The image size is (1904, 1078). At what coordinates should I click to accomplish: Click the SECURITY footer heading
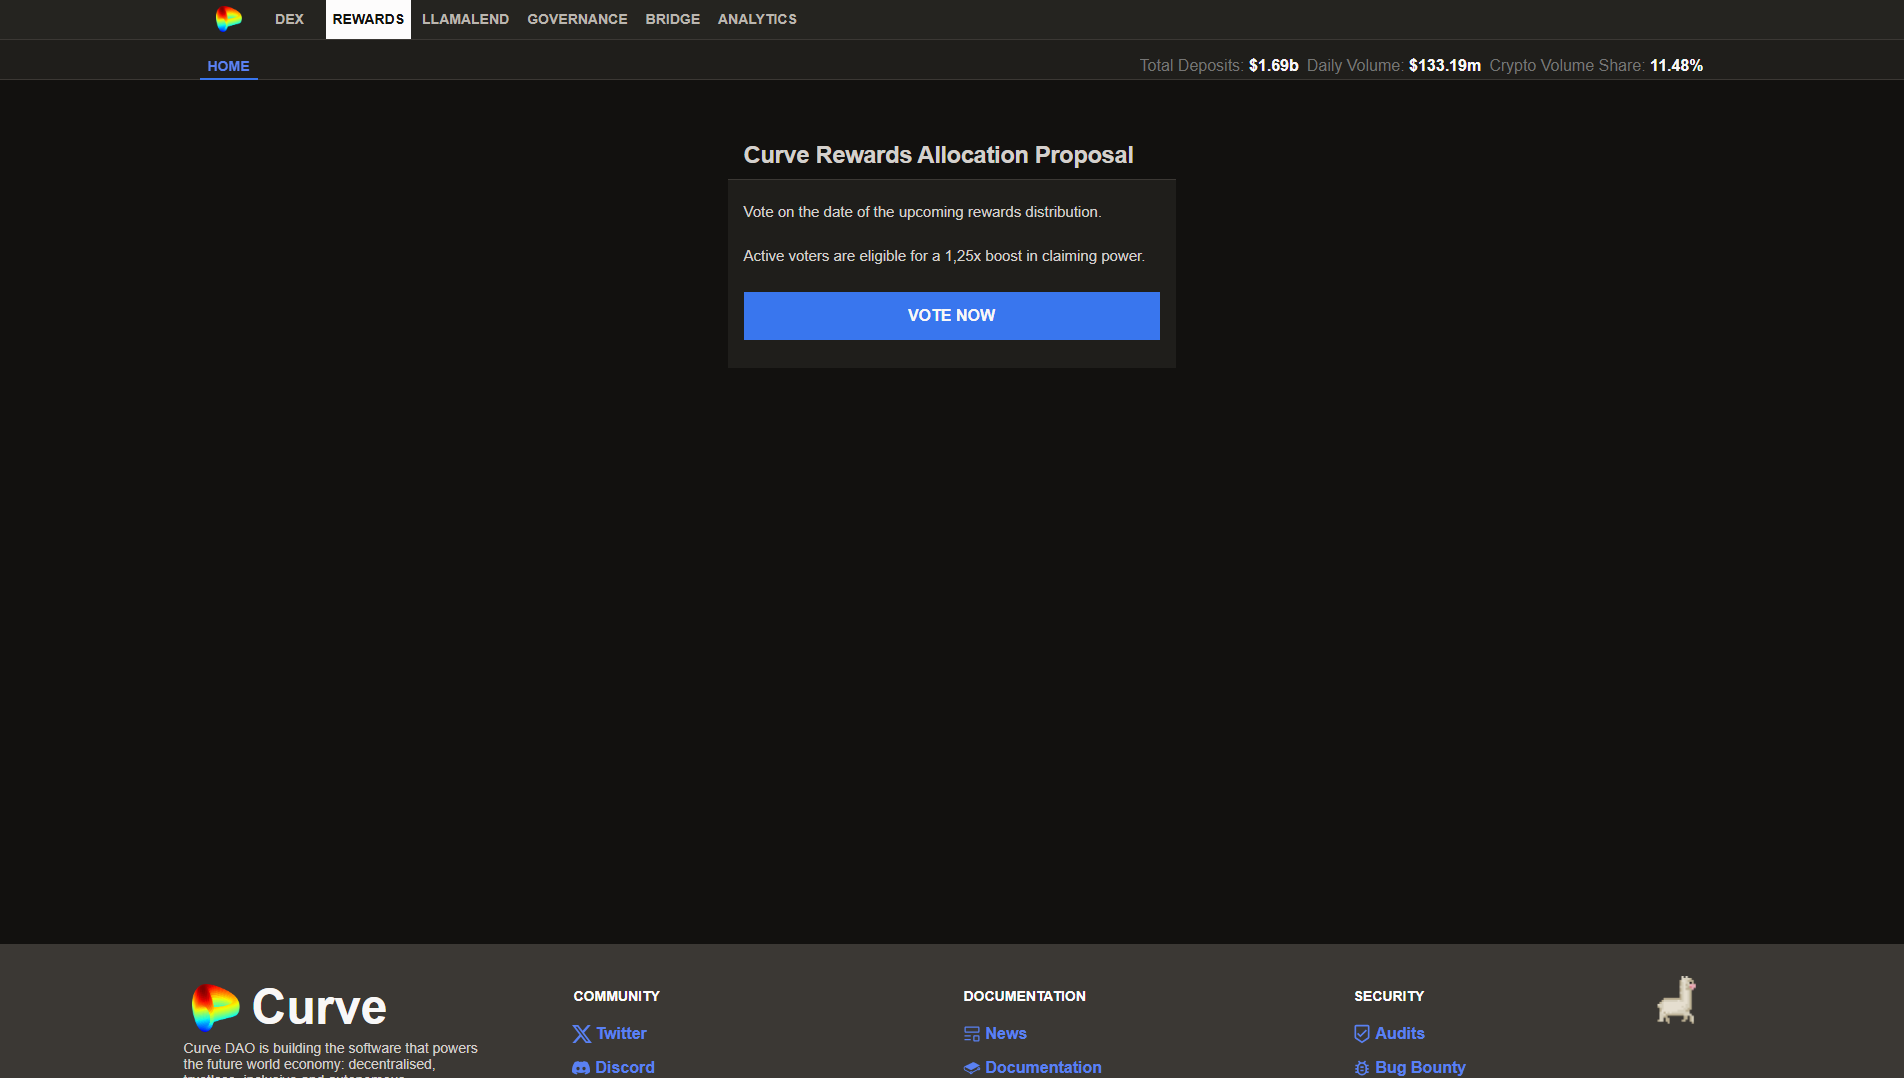click(x=1389, y=996)
